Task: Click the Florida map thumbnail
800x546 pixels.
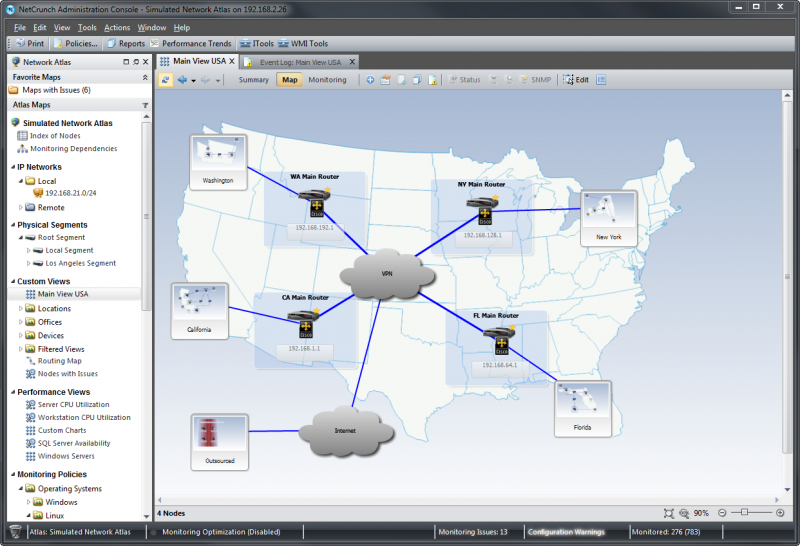Action: point(583,409)
